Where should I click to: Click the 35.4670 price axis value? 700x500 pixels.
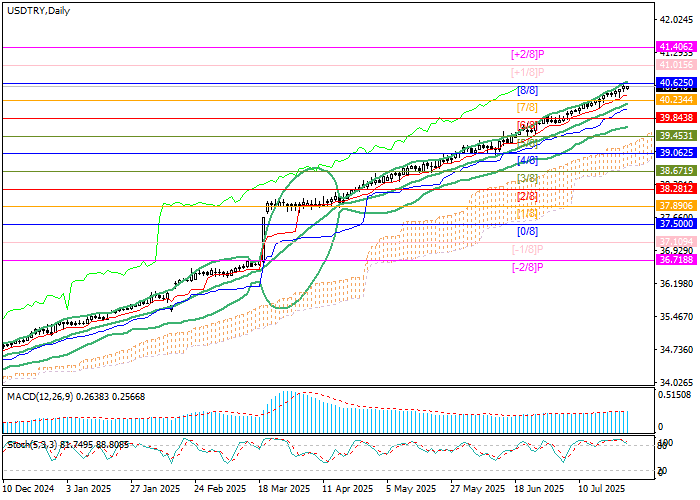click(x=676, y=317)
